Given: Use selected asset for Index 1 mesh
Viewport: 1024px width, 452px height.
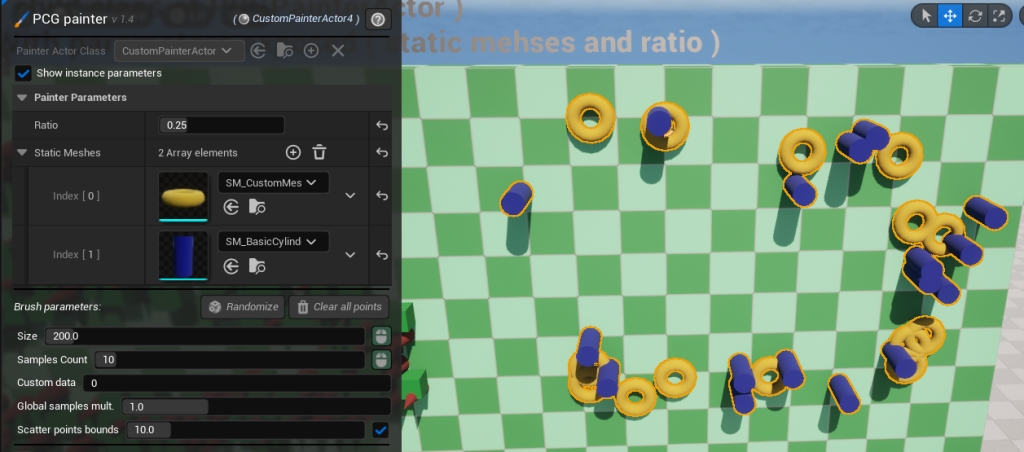Looking at the screenshot, I should 231,265.
